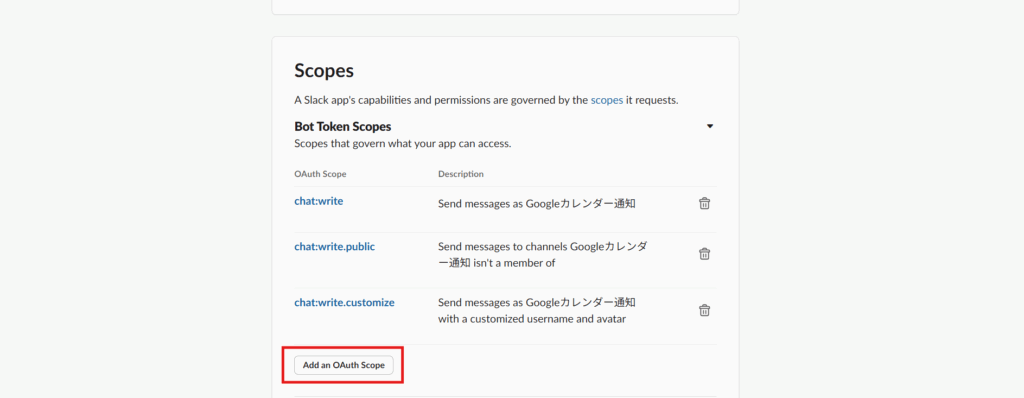Screen dimensions: 1024x398
Task: Open the chat:write scope link
Action: tap(319, 201)
